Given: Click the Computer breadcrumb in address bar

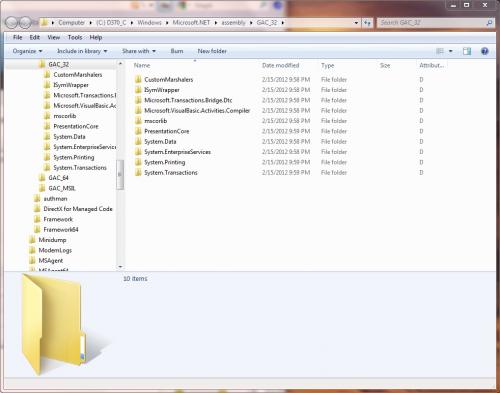Looking at the screenshot, I should coord(71,23).
